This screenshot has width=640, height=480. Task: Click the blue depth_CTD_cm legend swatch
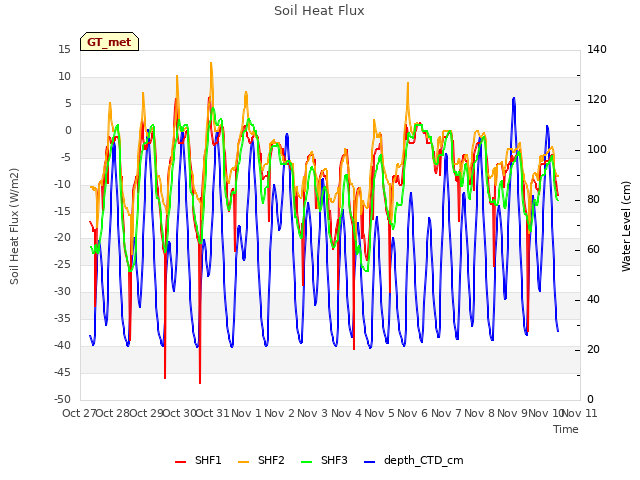click(x=369, y=462)
